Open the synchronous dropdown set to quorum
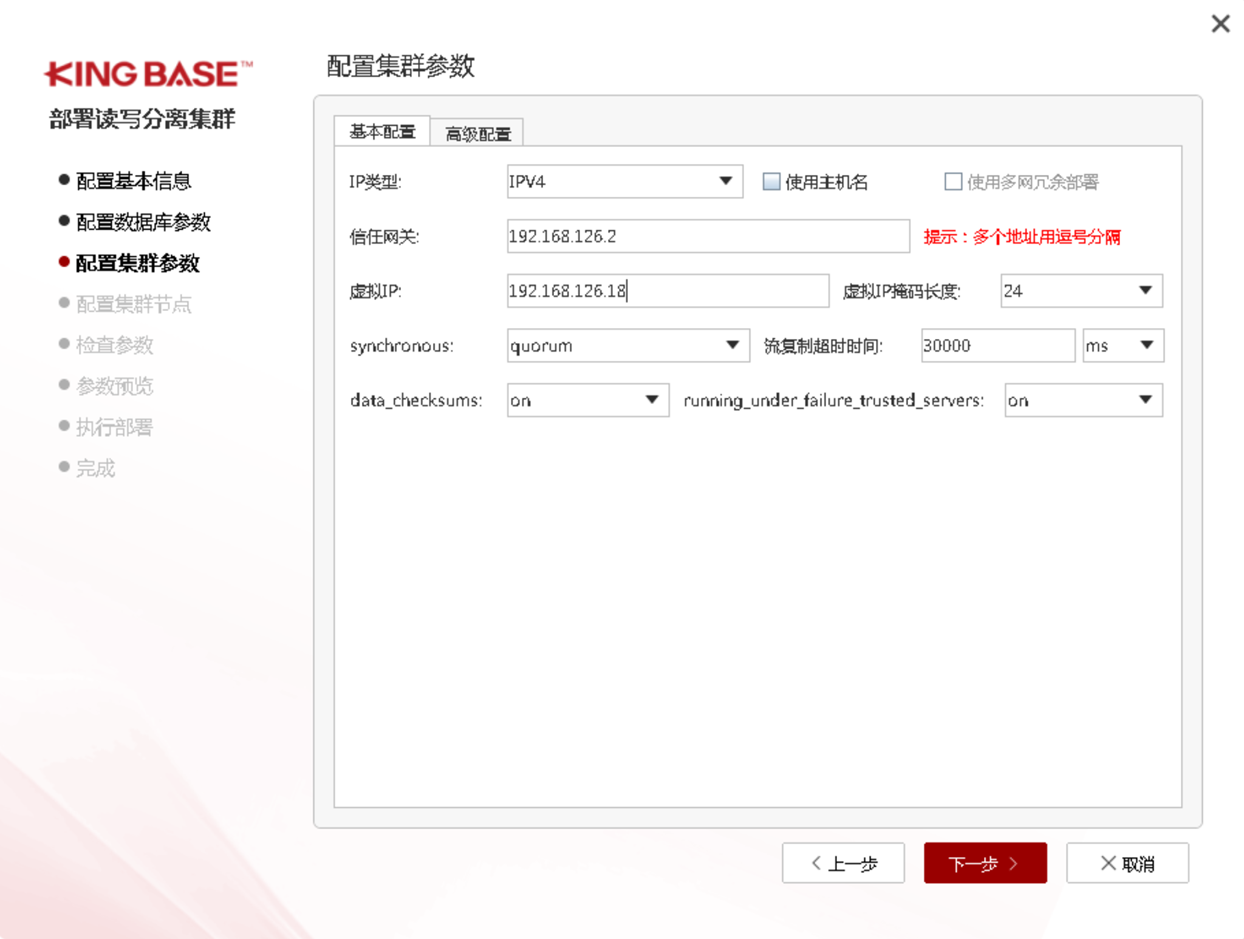This screenshot has width=1244, height=939. pyautogui.click(x=628, y=346)
